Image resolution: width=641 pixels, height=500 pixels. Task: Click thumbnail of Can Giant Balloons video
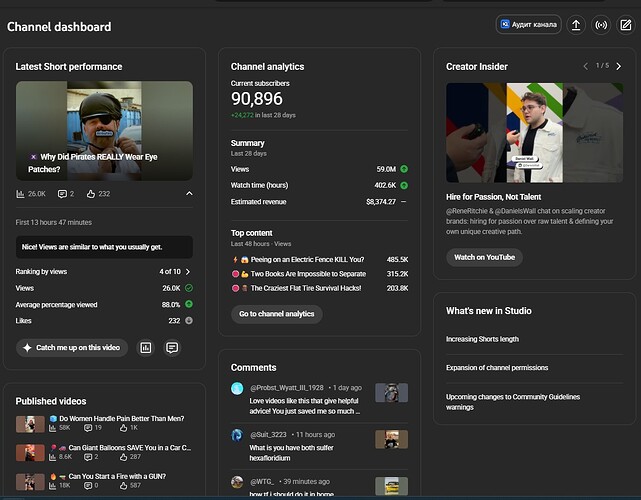coord(30,453)
